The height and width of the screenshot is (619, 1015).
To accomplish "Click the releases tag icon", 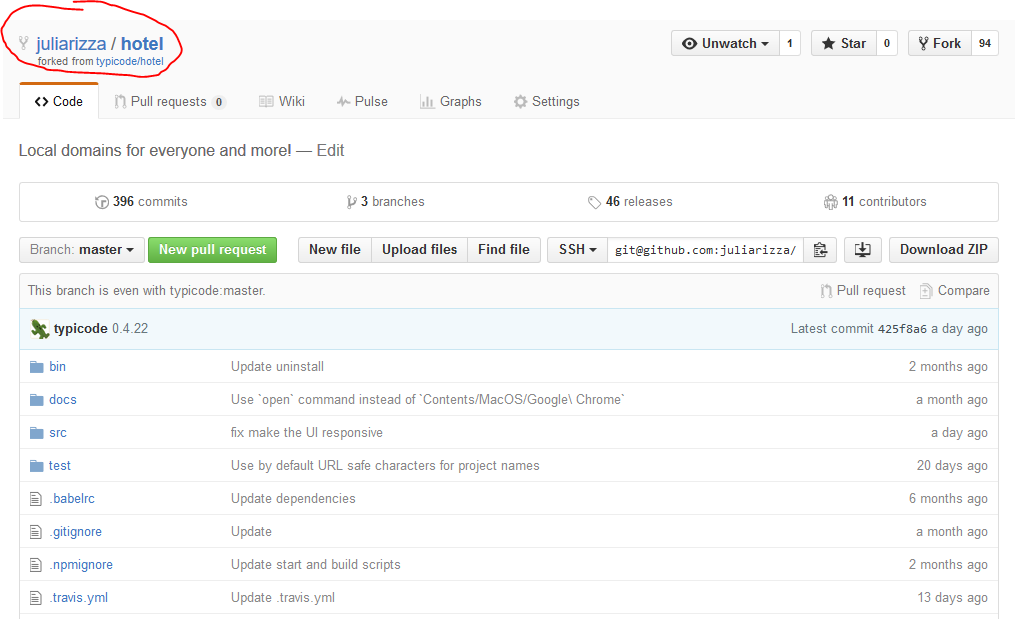I will [594, 203].
